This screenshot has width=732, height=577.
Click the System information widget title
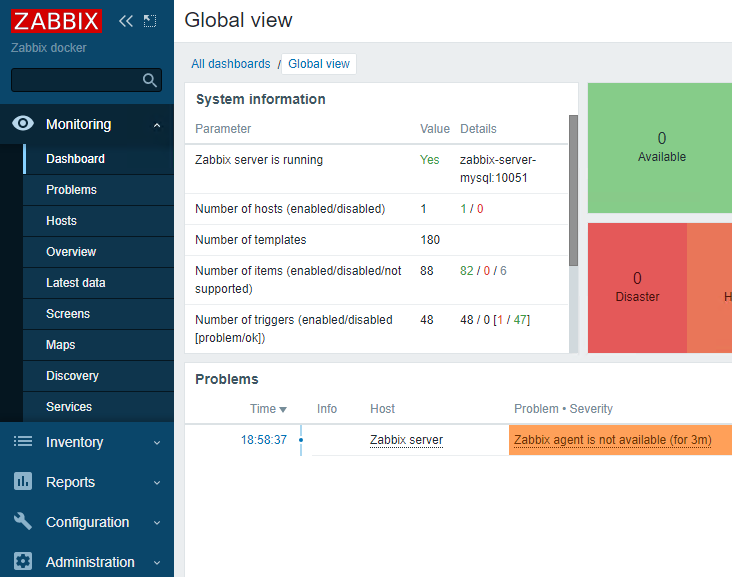[x=260, y=99]
